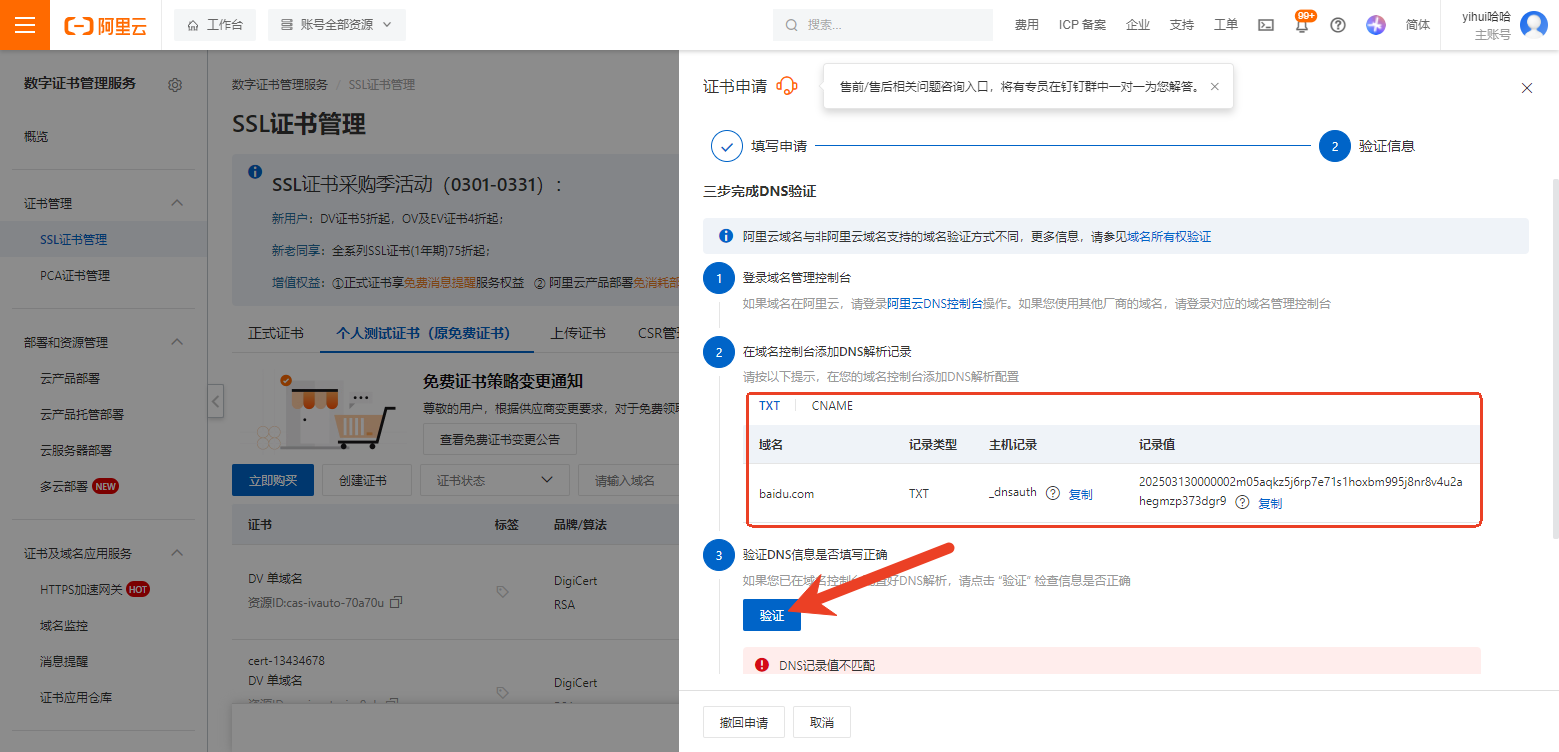This screenshot has height=752, width=1559.
Task: Dismiss the 售前/售后 consultation tooltip
Action: coord(1214,87)
